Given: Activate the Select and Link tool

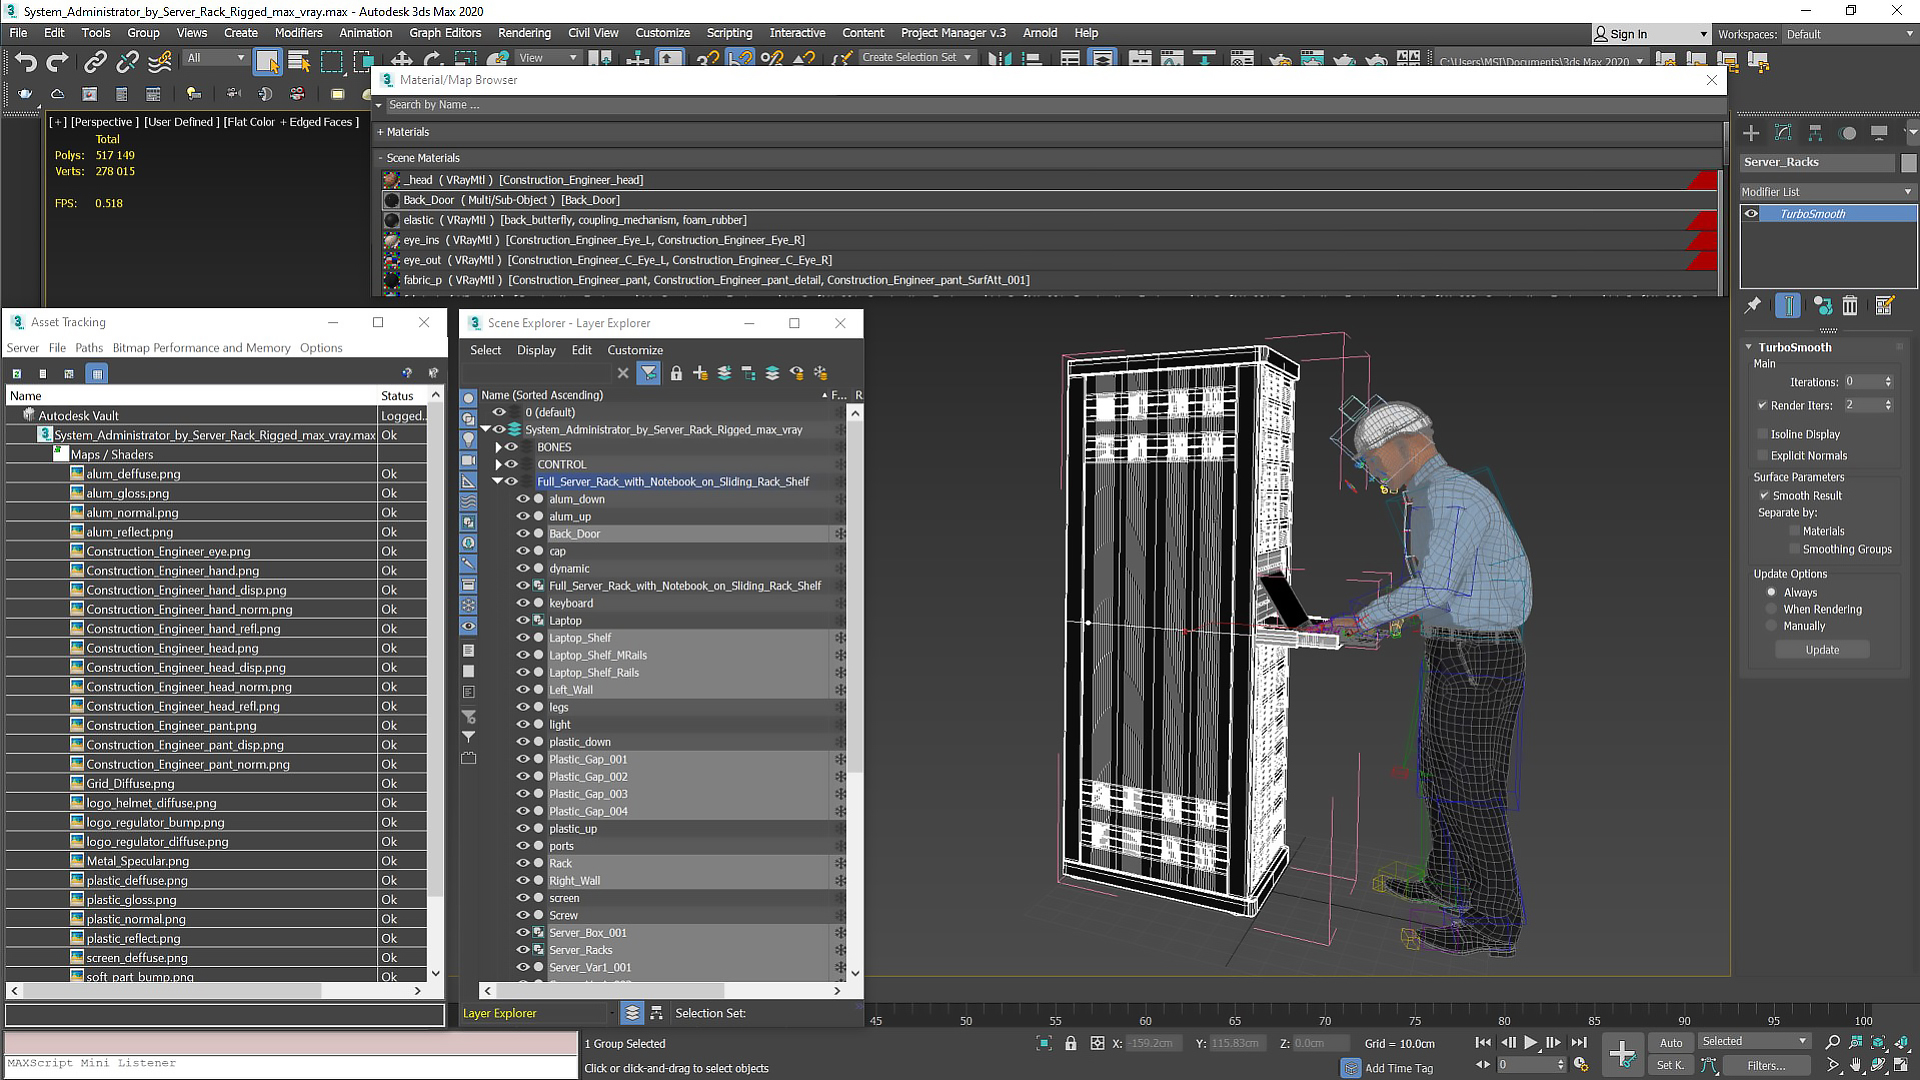Looking at the screenshot, I should tap(95, 62).
